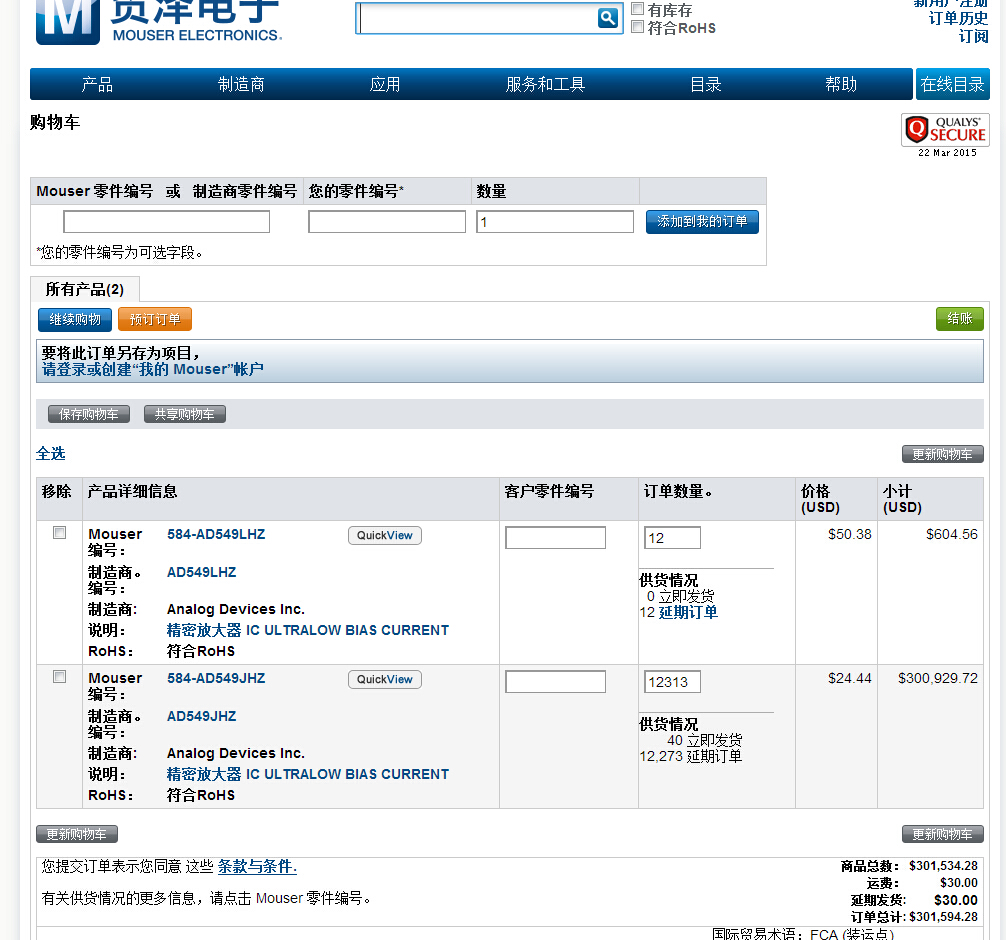Click the unit price $50.38

(849, 534)
